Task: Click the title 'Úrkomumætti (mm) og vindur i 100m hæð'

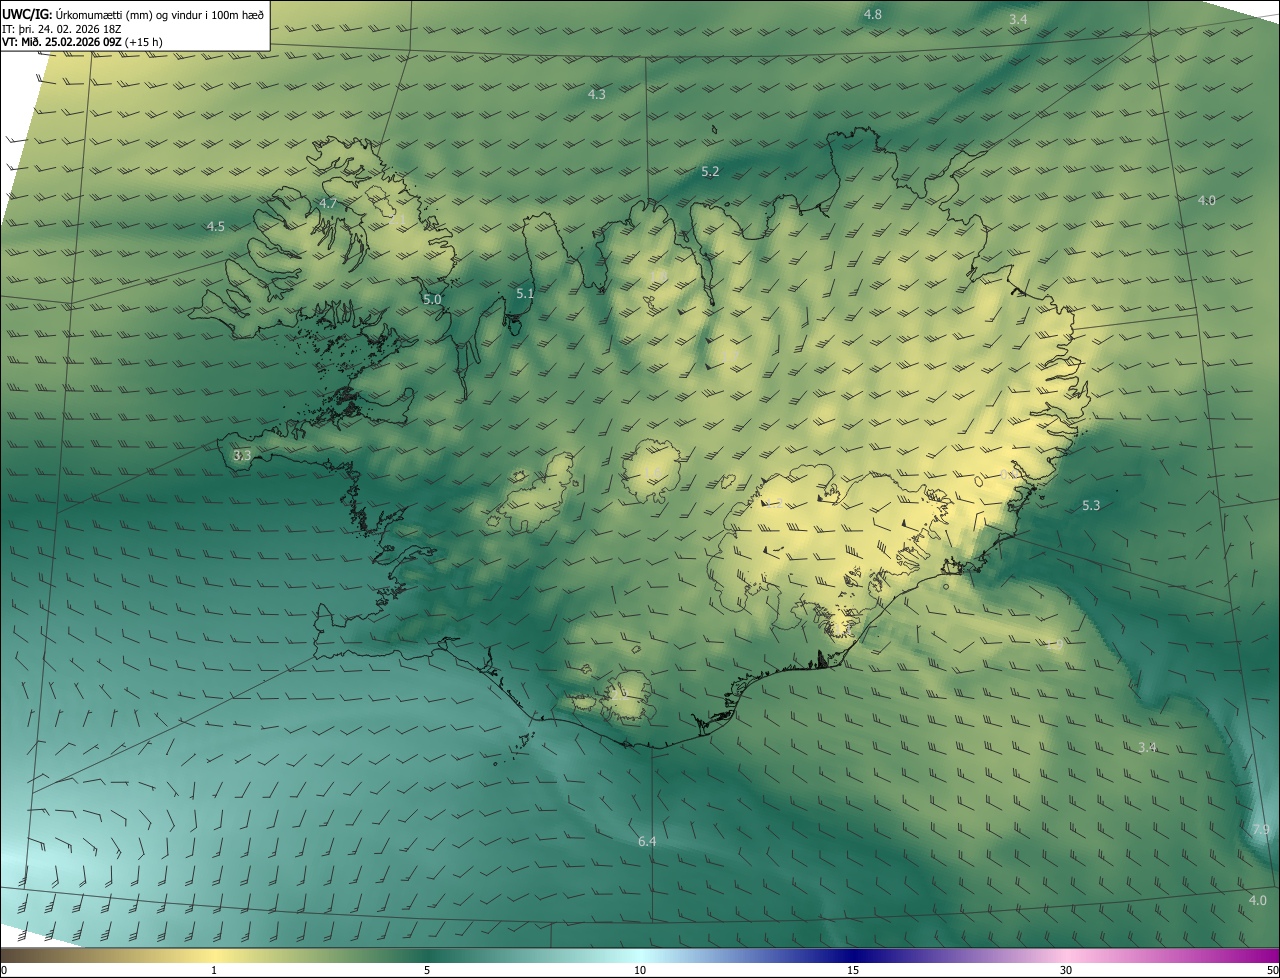Action: tap(159, 14)
